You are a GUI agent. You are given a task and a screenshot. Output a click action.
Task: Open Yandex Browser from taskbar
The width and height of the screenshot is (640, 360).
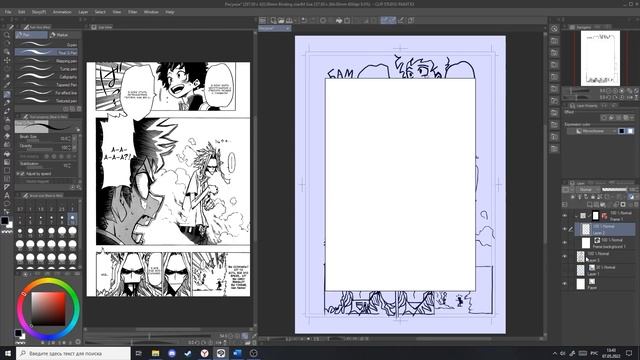coord(204,353)
